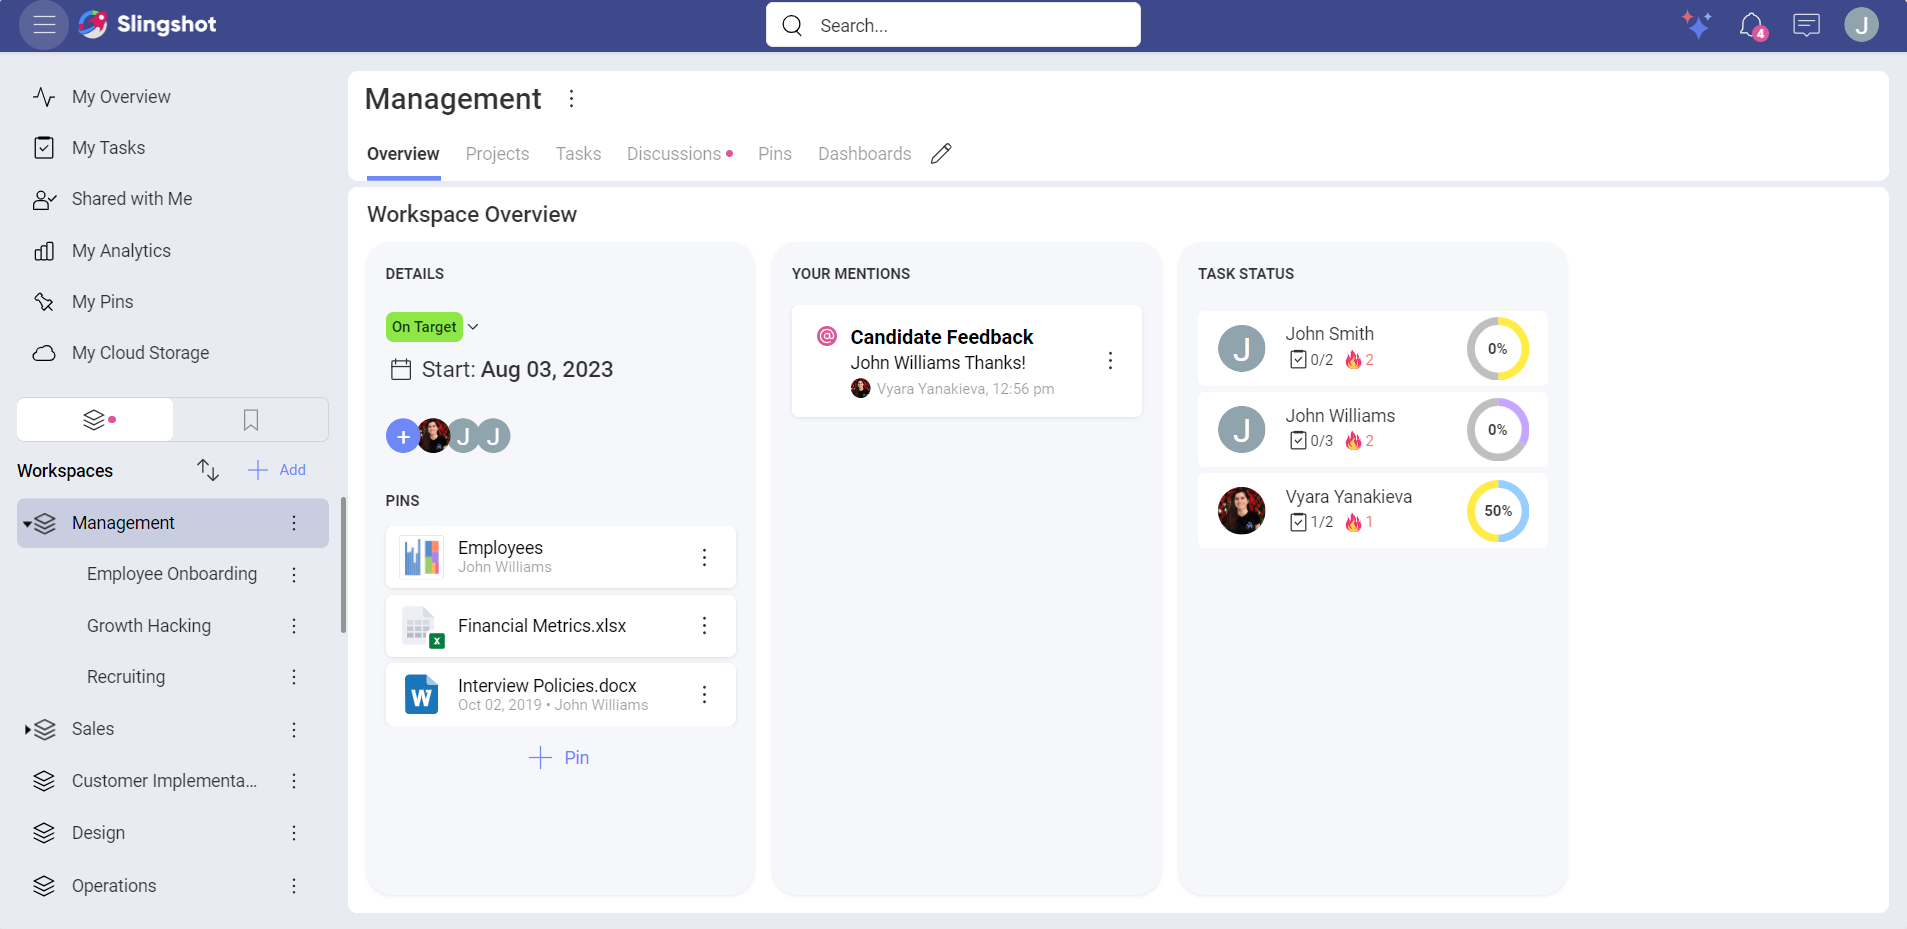The image size is (1907, 929).
Task: Open options for Employees pin
Action: click(x=704, y=557)
